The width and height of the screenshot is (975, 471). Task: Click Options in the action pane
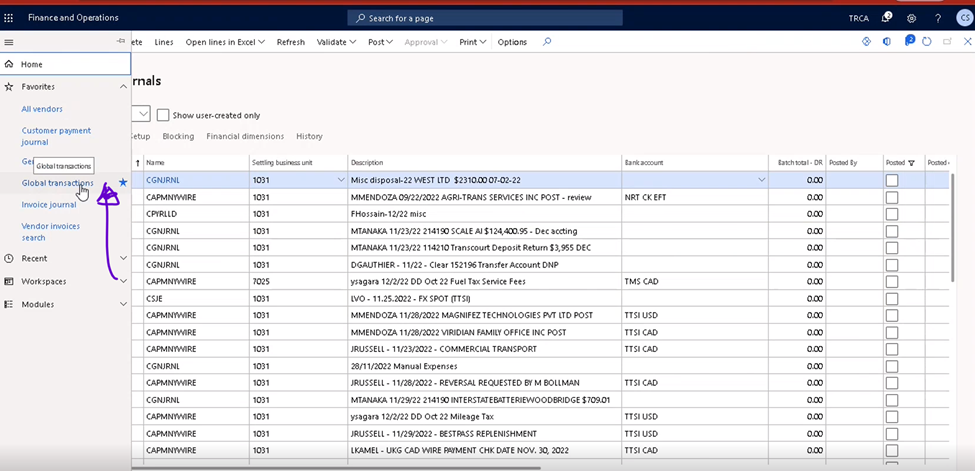coord(512,42)
